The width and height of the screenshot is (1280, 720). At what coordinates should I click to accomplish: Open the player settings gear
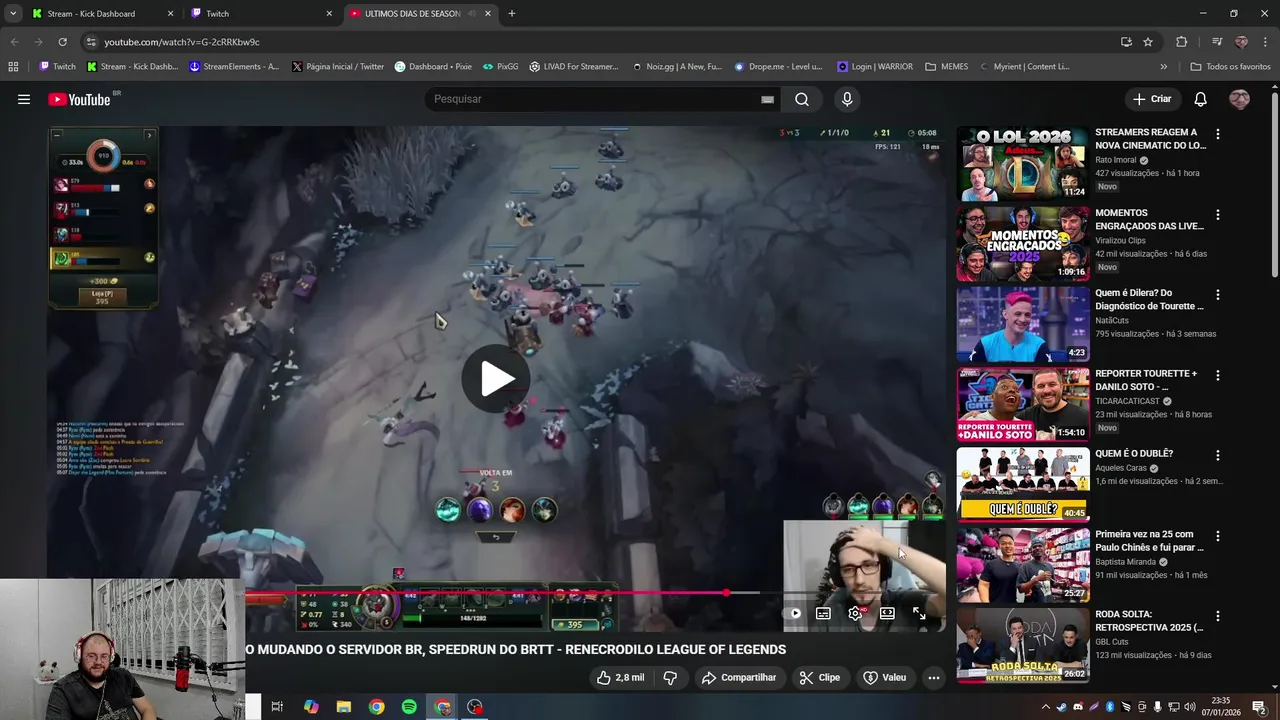click(855, 613)
